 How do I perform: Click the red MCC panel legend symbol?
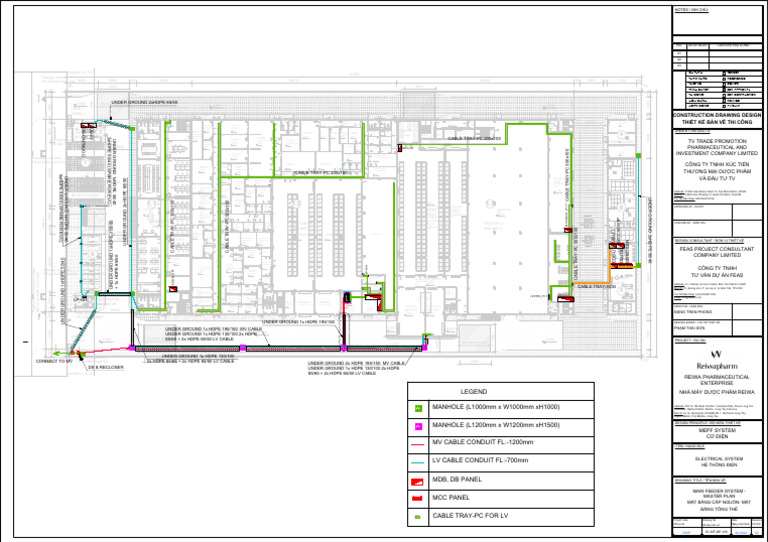click(417, 498)
